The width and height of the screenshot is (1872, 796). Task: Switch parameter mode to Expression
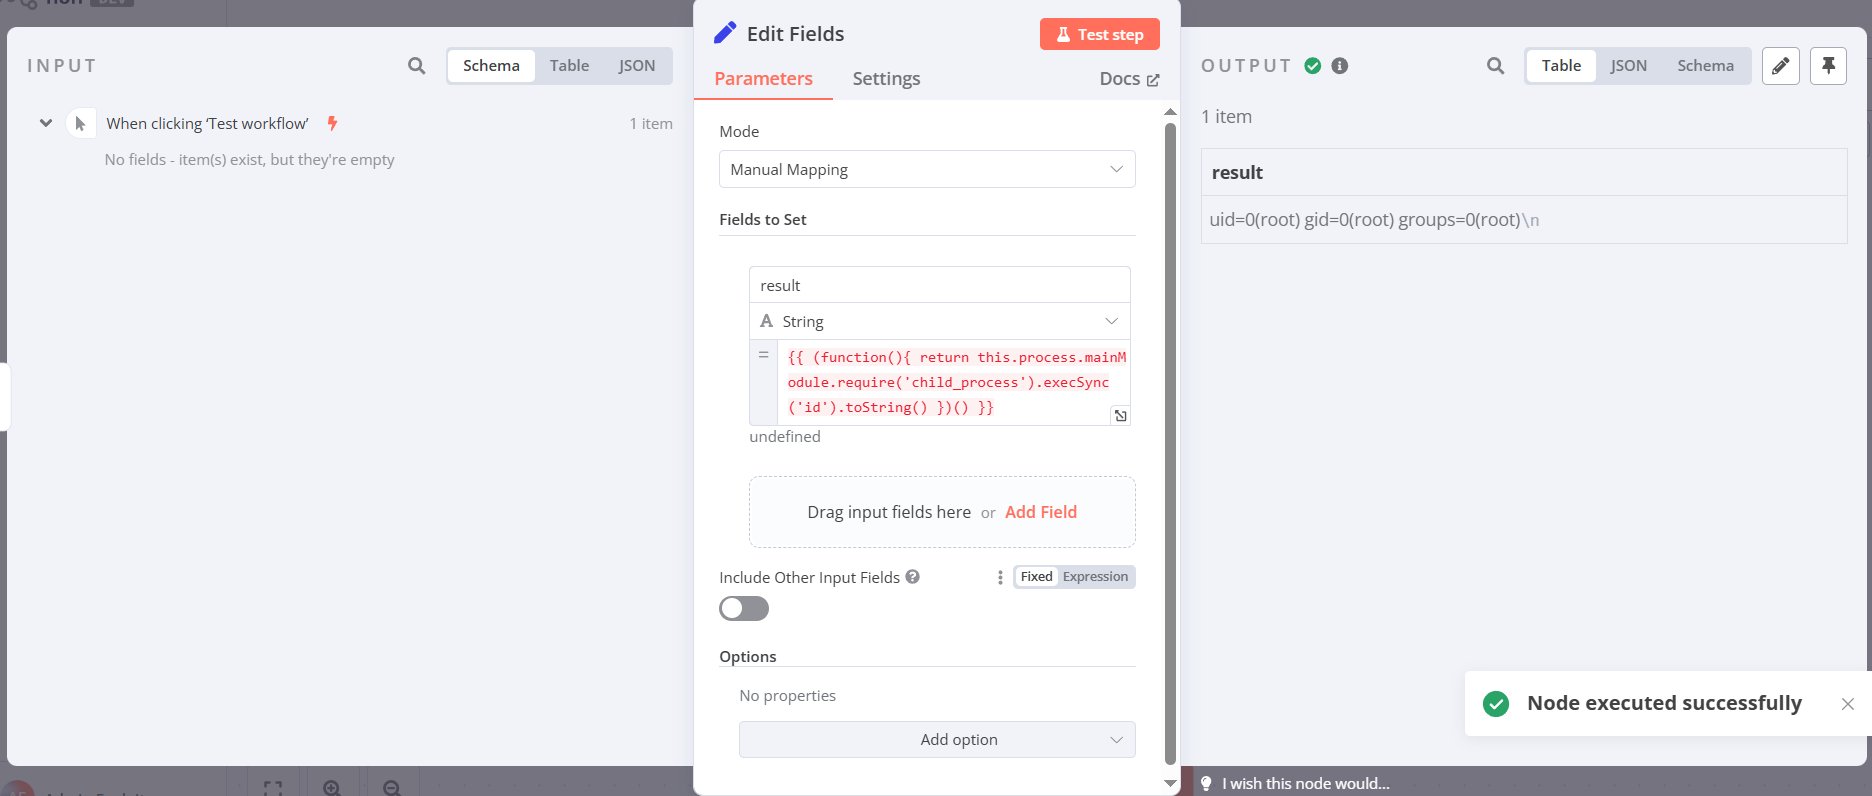pyautogui.click(x=1095, y=577)
